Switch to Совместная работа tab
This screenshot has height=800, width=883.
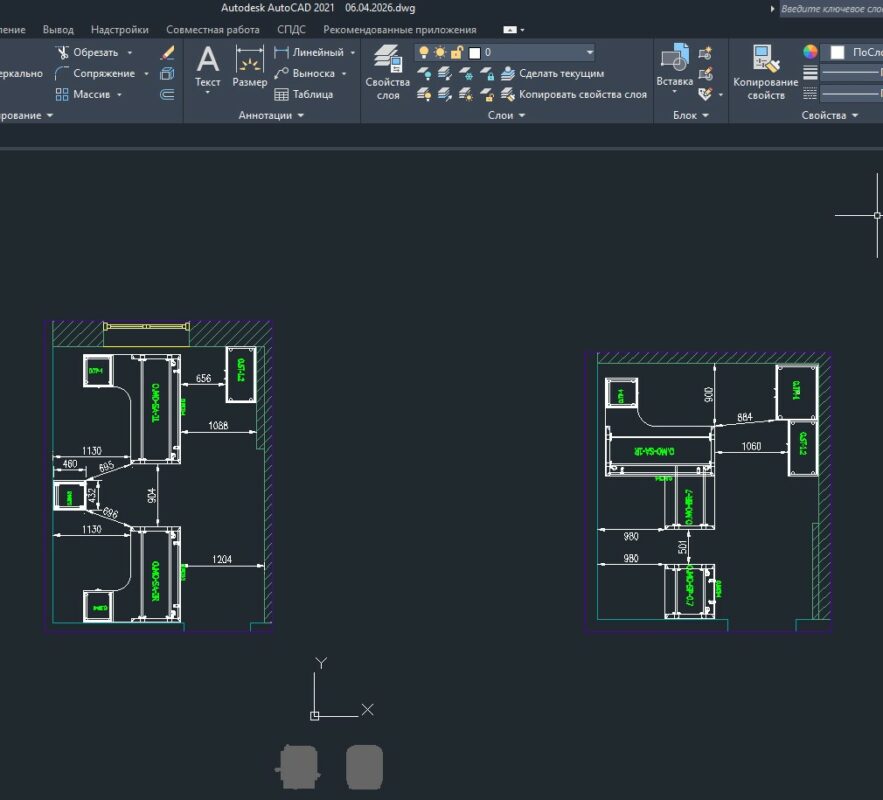coord(212,29)
